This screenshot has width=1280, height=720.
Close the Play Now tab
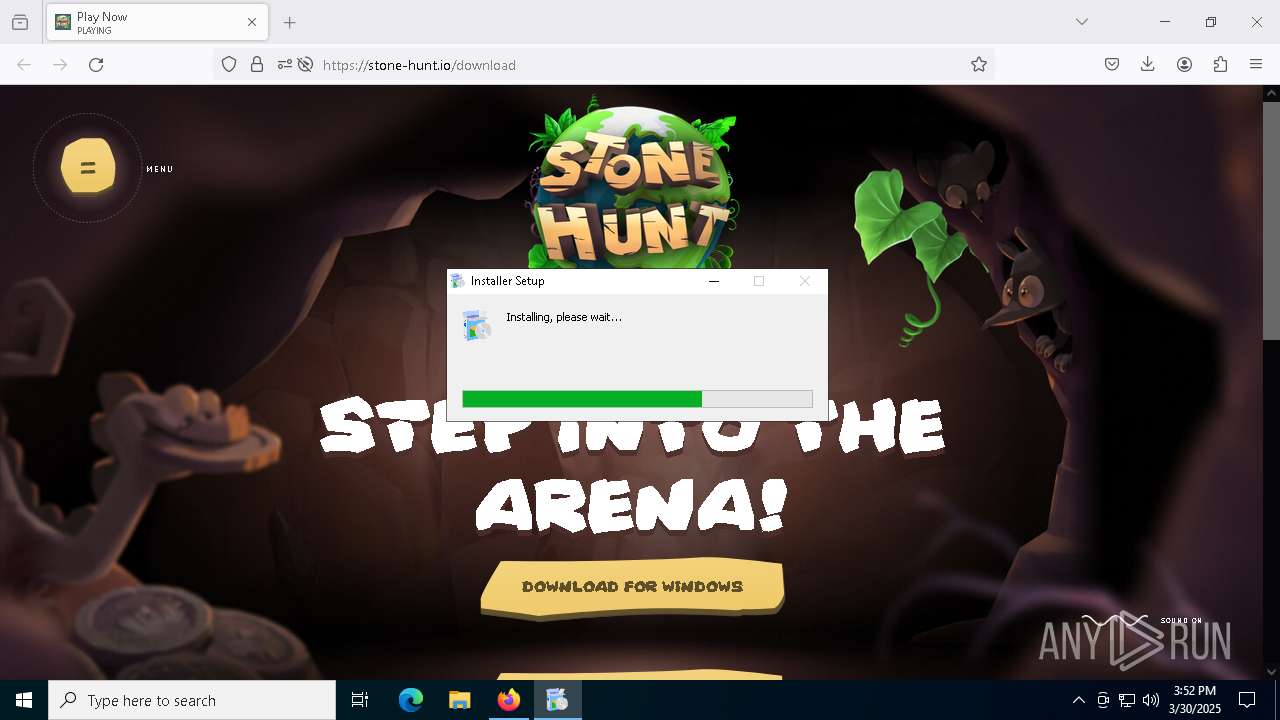coord(252,22)
